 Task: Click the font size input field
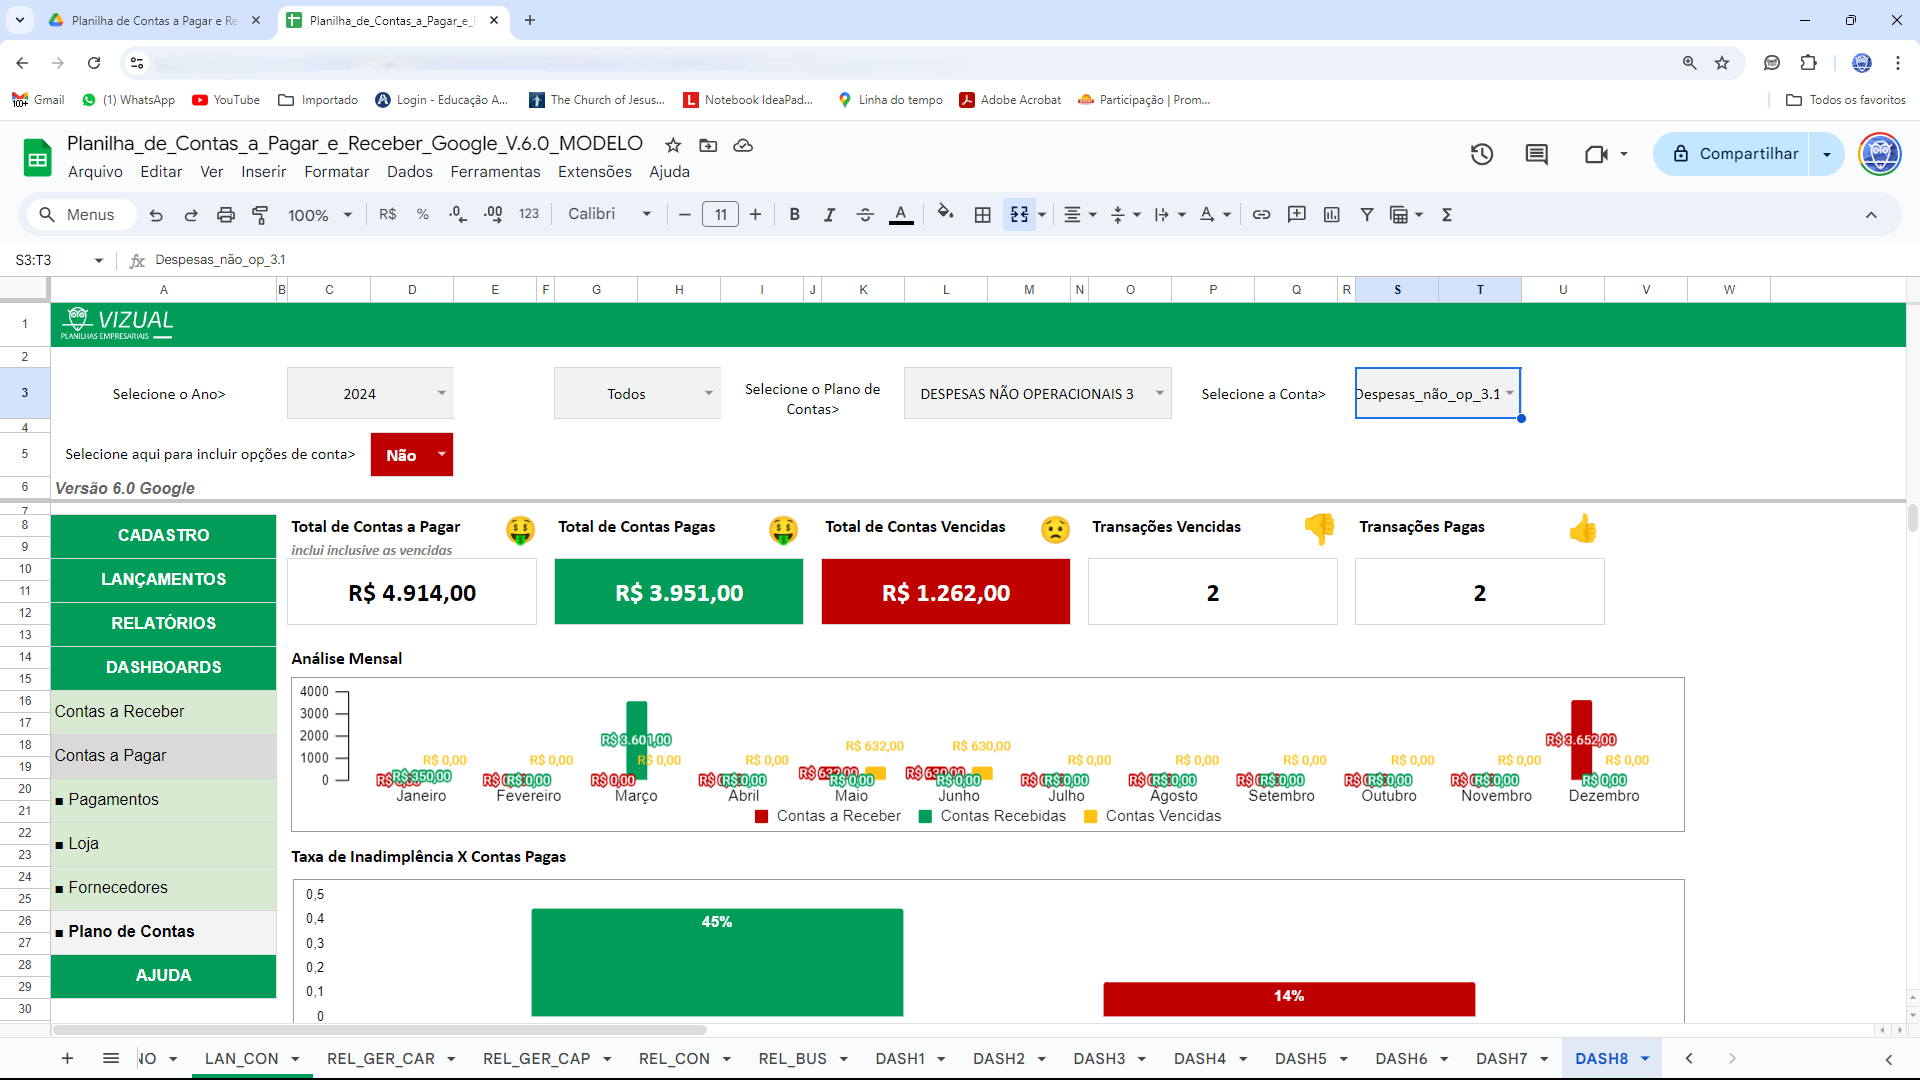coord(720,214)
